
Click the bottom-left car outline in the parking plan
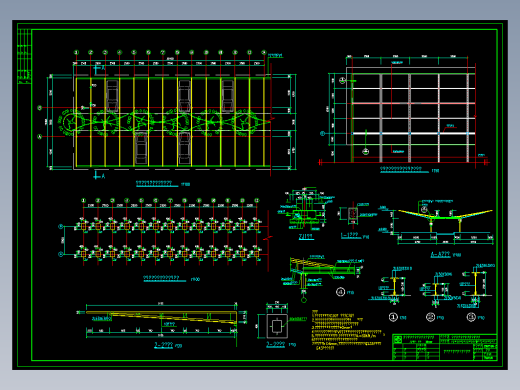pos(141,148)
